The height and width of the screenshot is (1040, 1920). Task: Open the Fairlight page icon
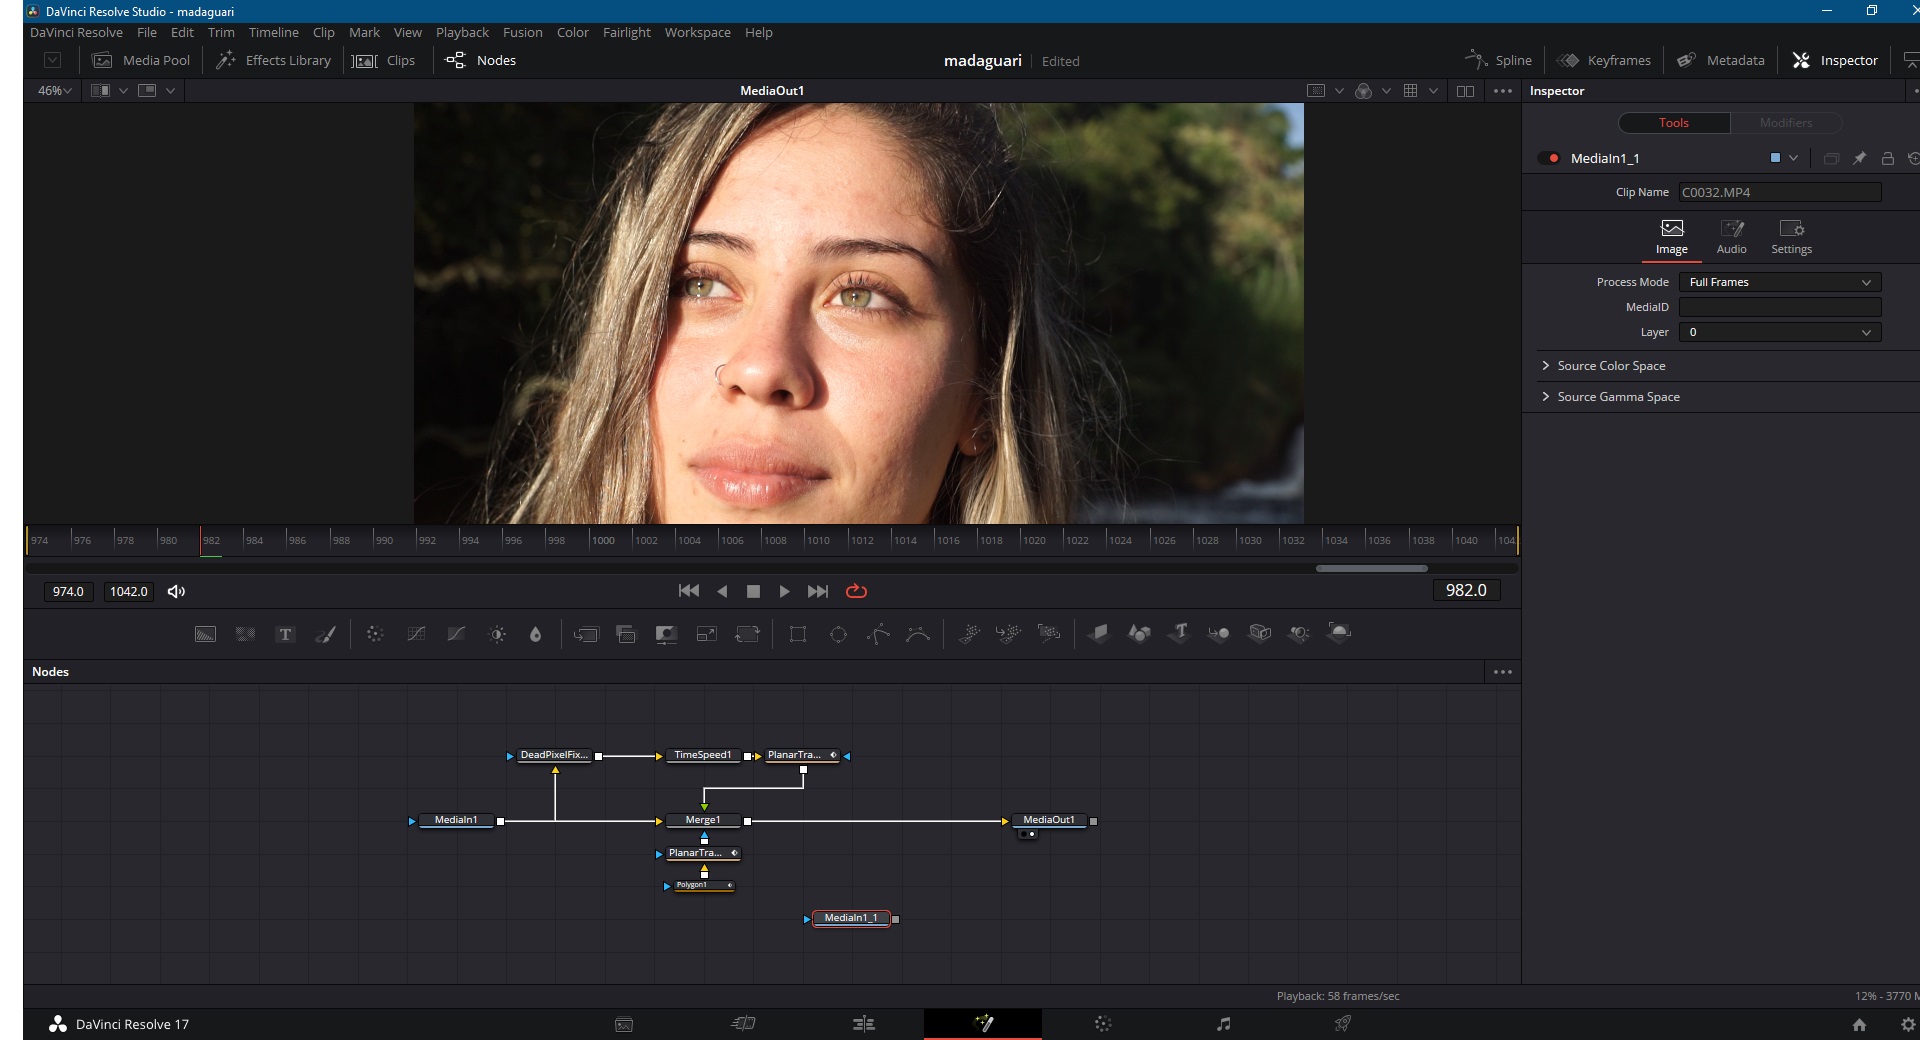pyautogui.click(x=1223, y=1024)
